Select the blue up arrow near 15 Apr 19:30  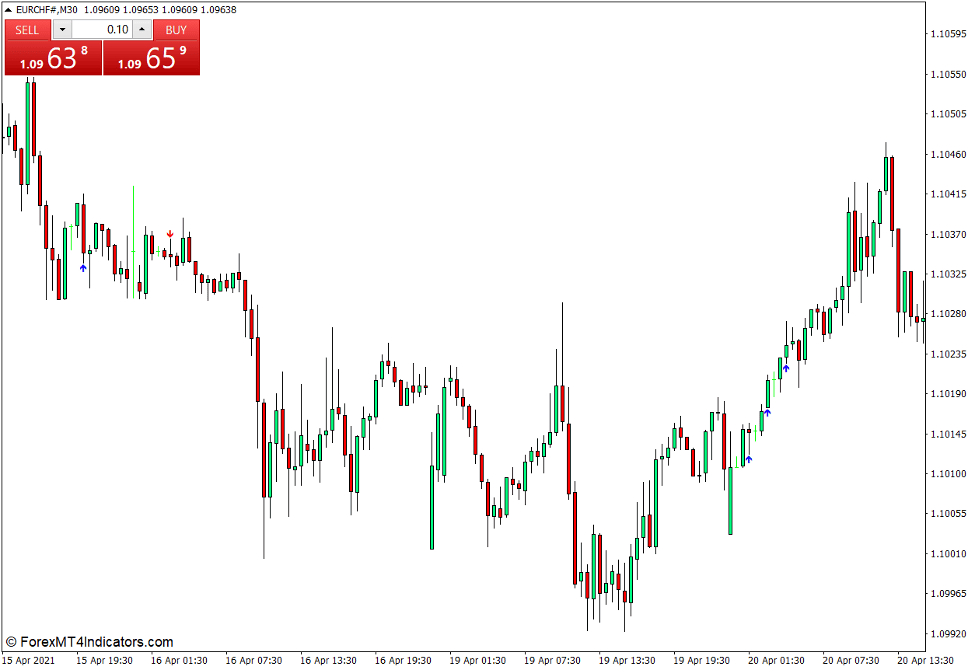click(x=83, y=268)
